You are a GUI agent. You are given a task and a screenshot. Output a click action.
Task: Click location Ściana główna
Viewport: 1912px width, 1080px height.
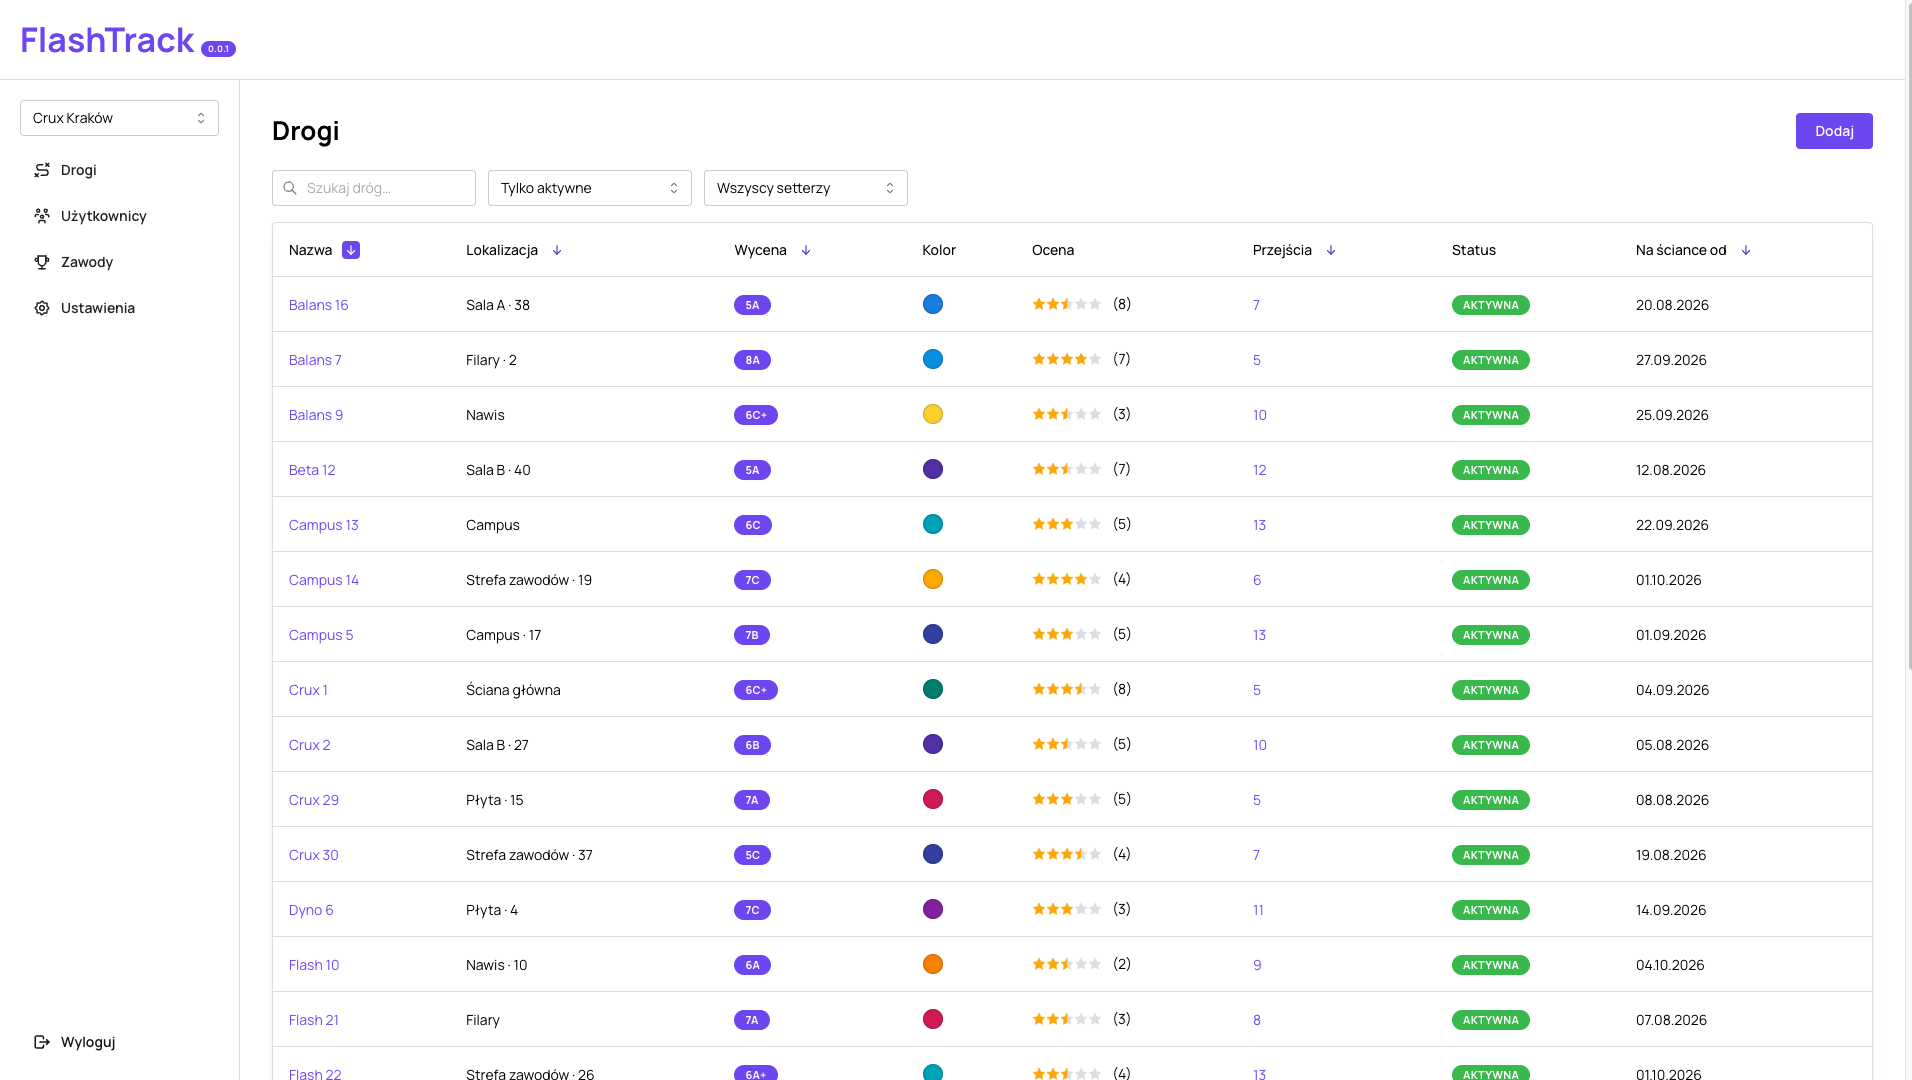click(513, 690)
